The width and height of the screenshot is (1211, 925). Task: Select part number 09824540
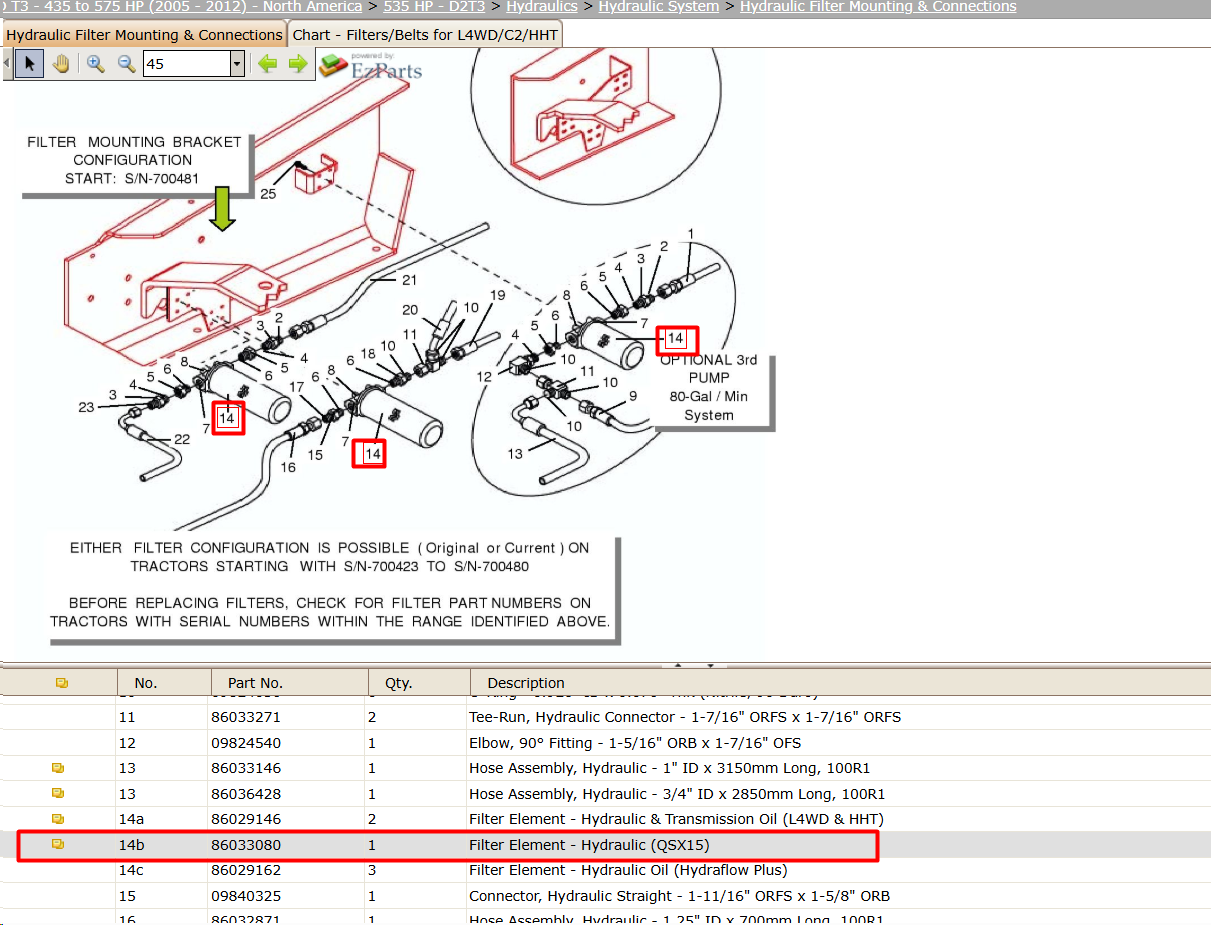(x=245, y=743)
